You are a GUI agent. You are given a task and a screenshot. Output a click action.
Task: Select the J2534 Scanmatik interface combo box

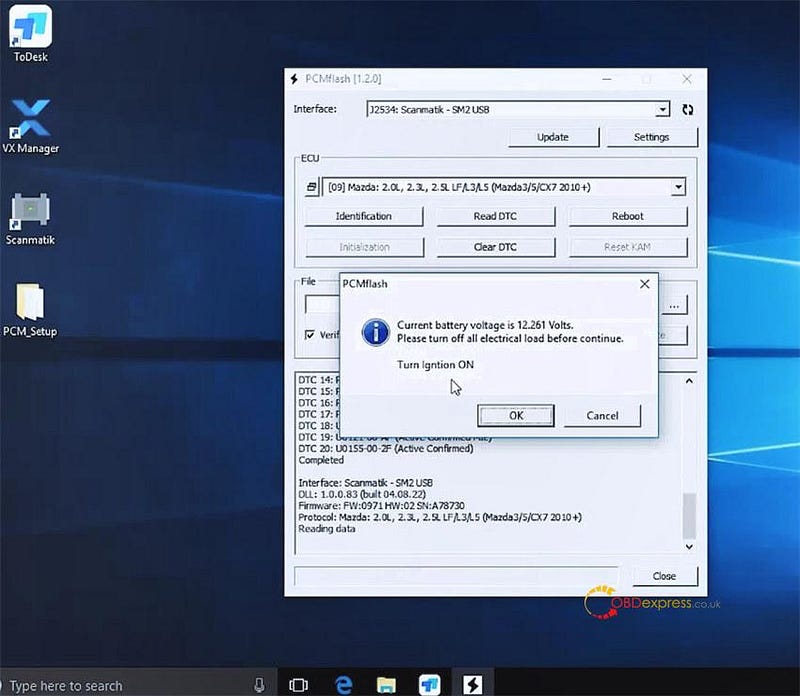tap(518, 109)
